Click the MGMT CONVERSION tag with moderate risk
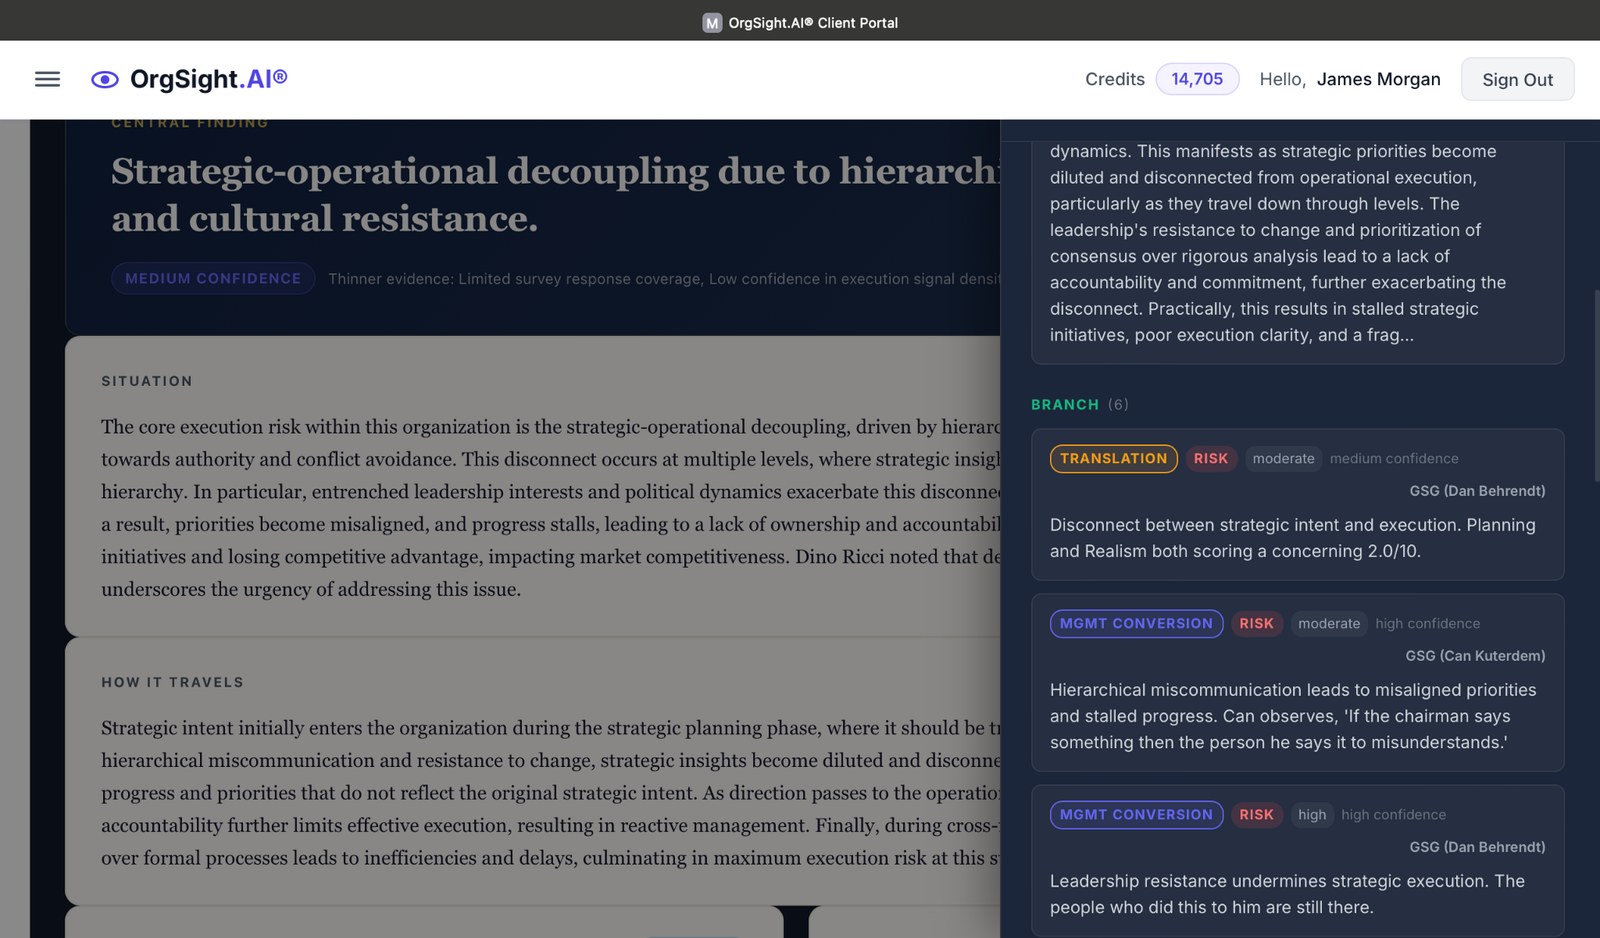1600x938 pixels. 1136,623
